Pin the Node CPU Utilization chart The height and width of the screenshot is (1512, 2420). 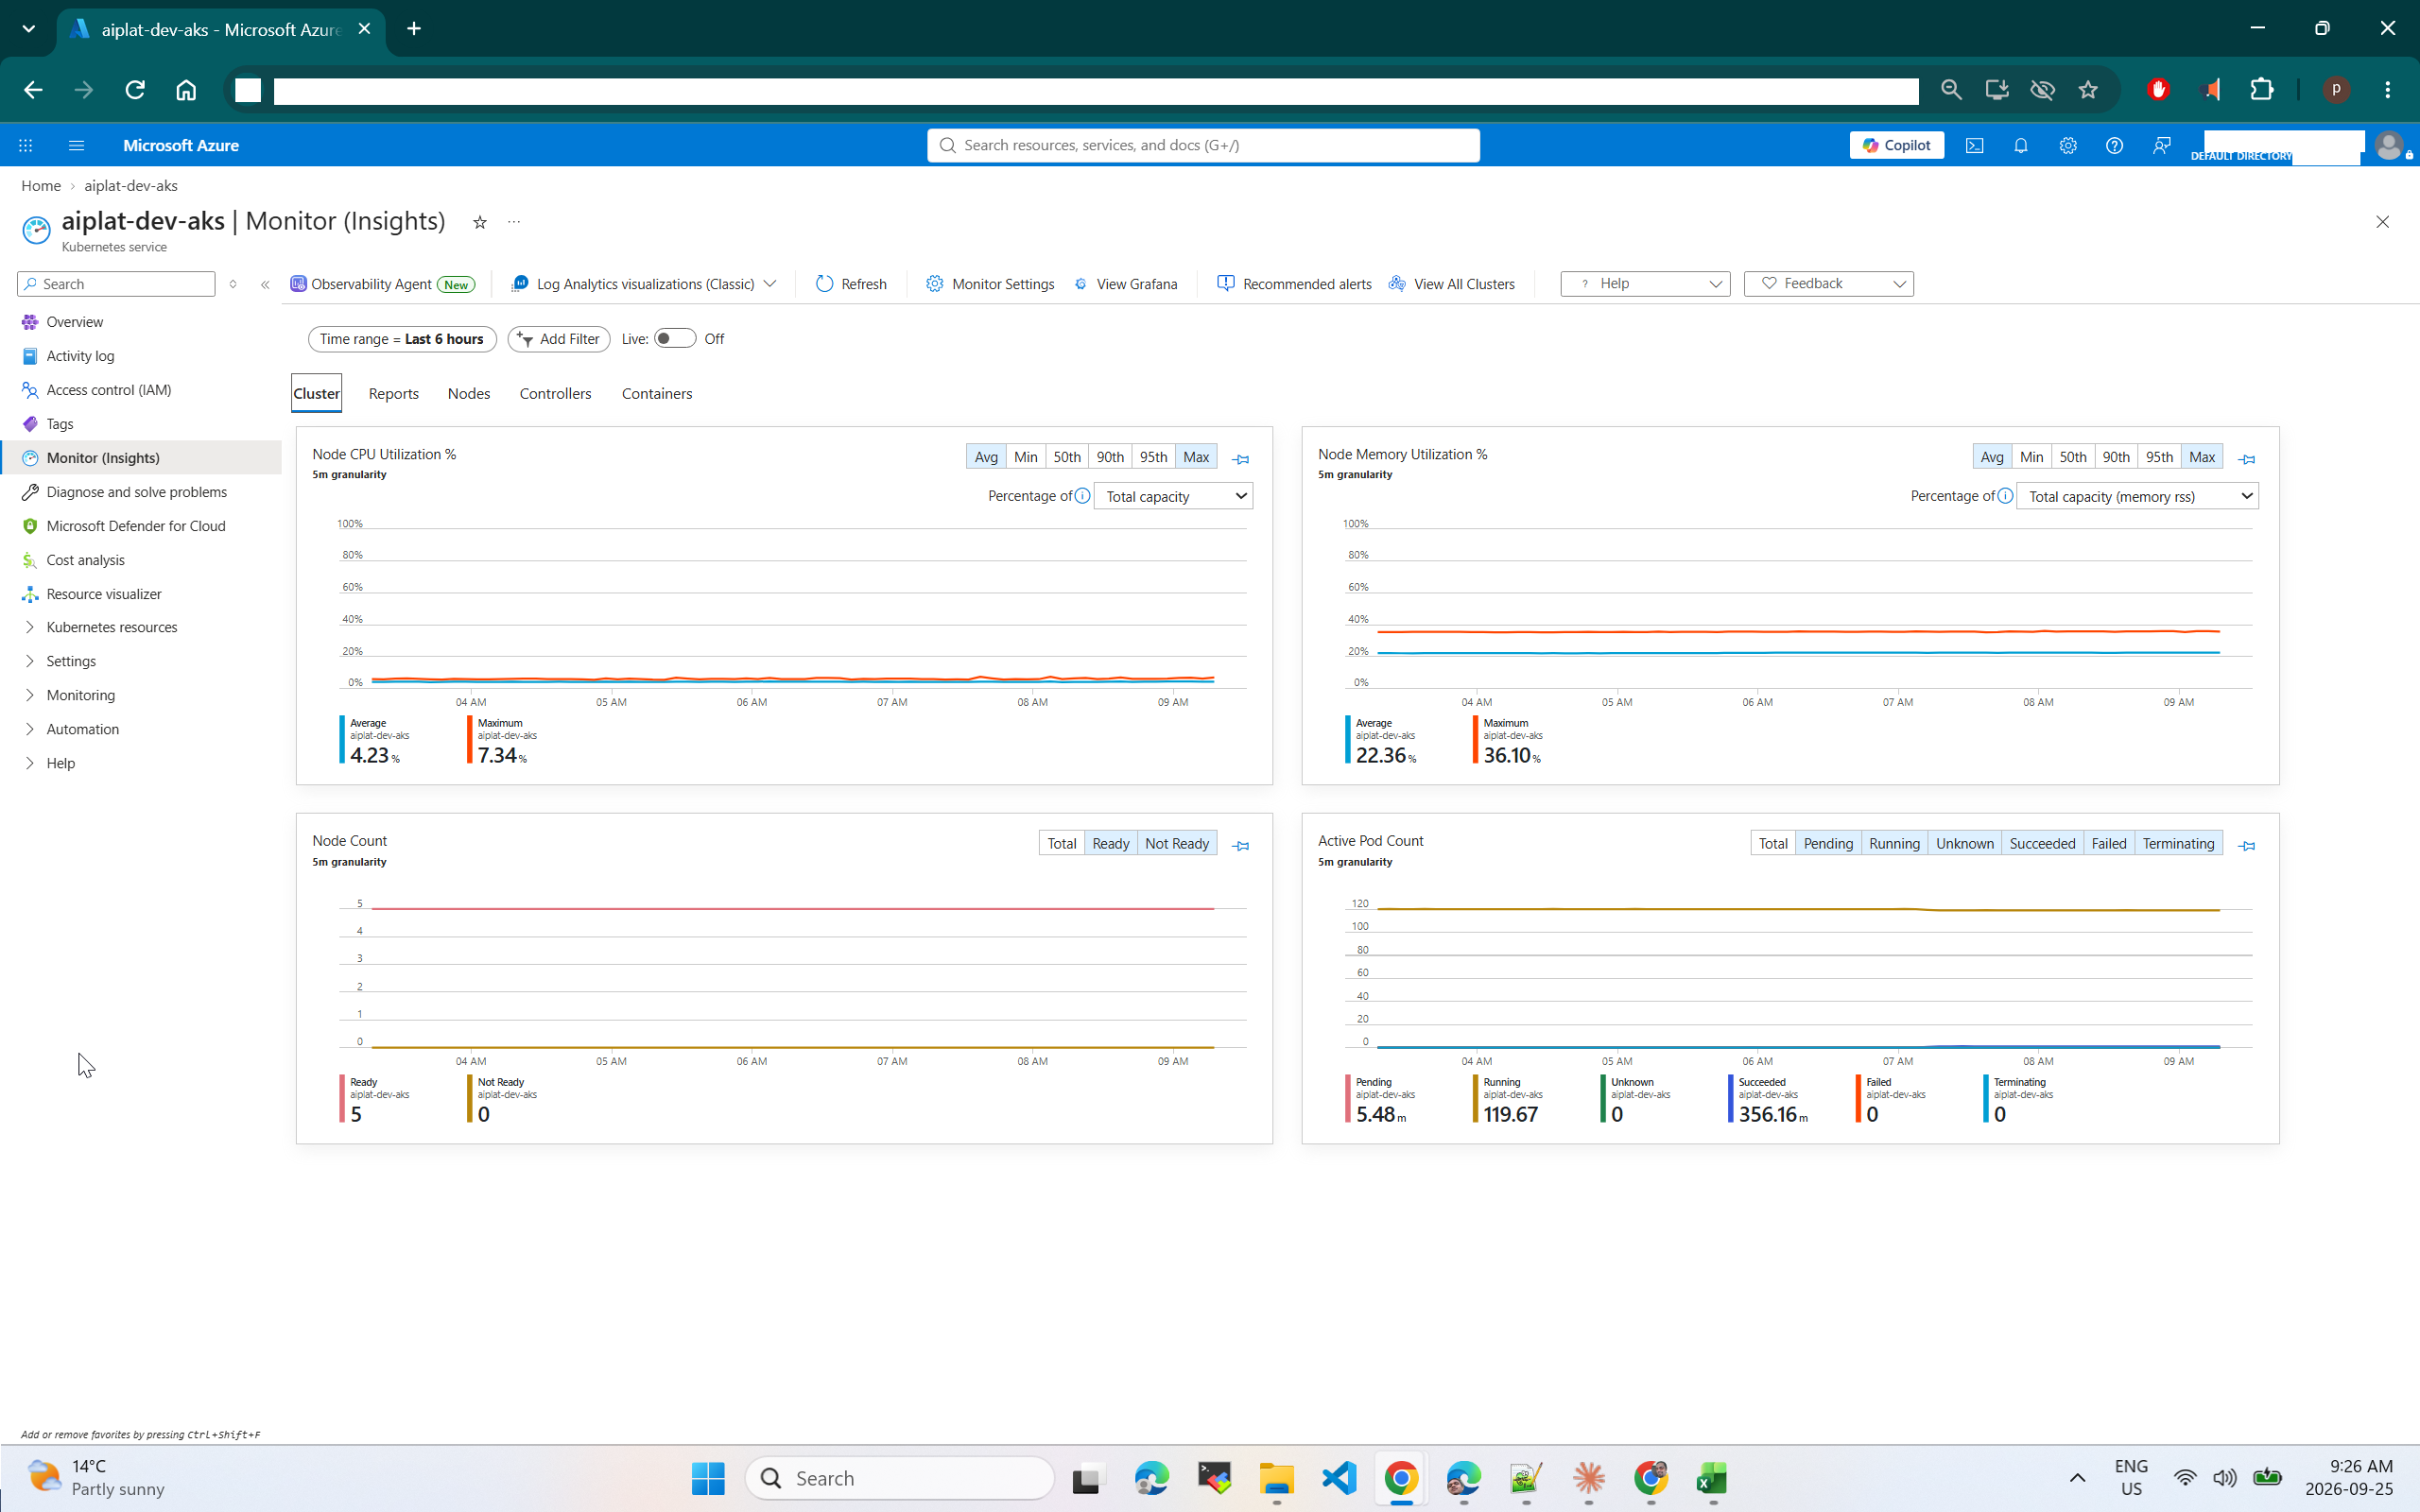point(1240,459)
